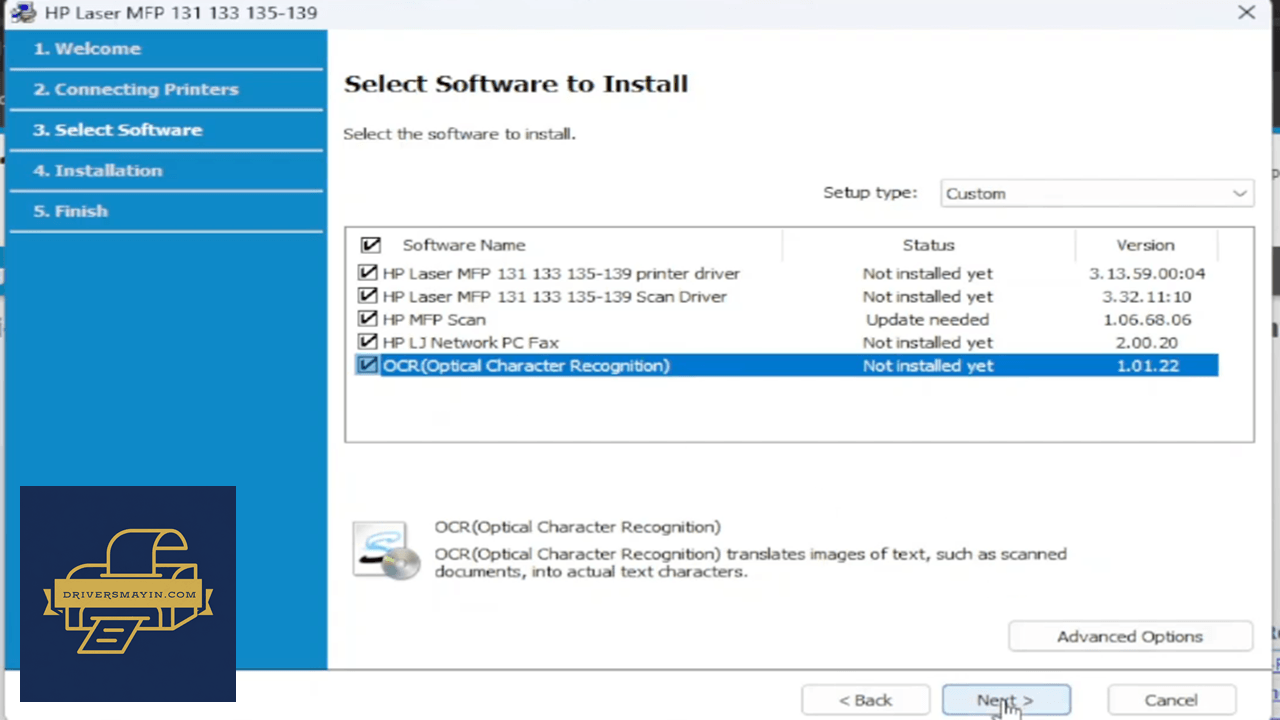Viewport: 1280px width, 720px height.
Task: Click the OCR row's "Not installed yet" status
Action: [x=928, y=365]
